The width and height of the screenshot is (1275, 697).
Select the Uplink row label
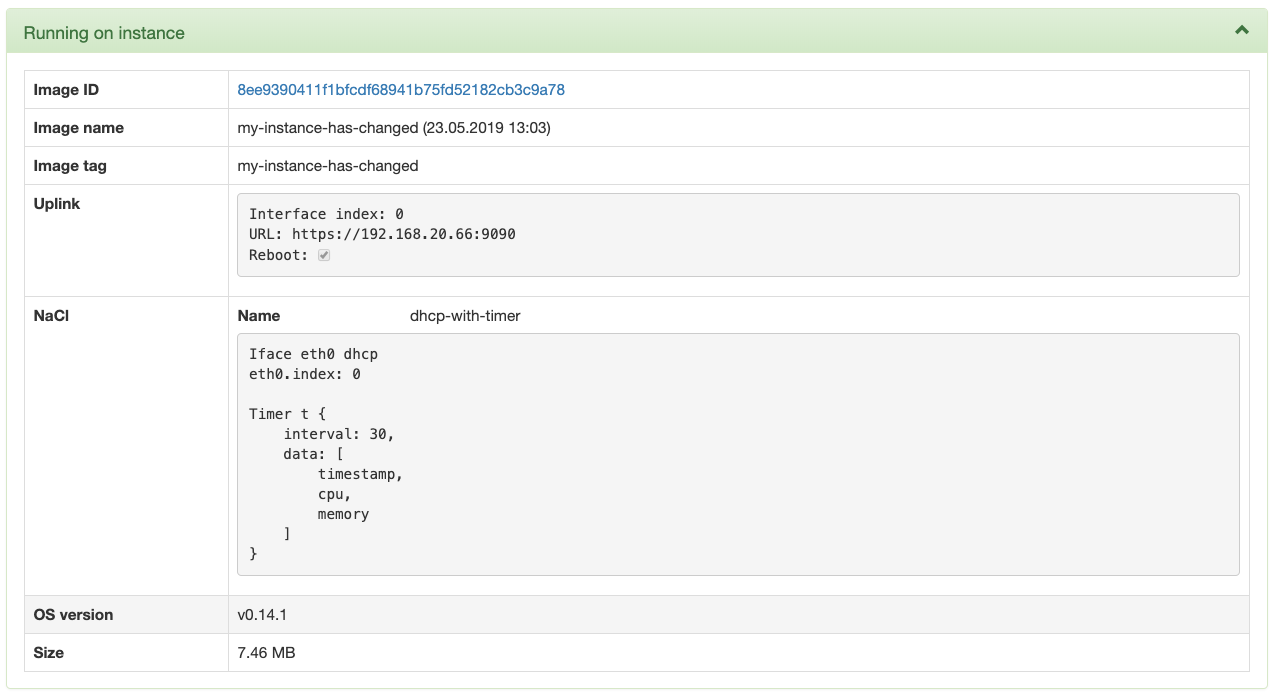[x=57, y=204]
